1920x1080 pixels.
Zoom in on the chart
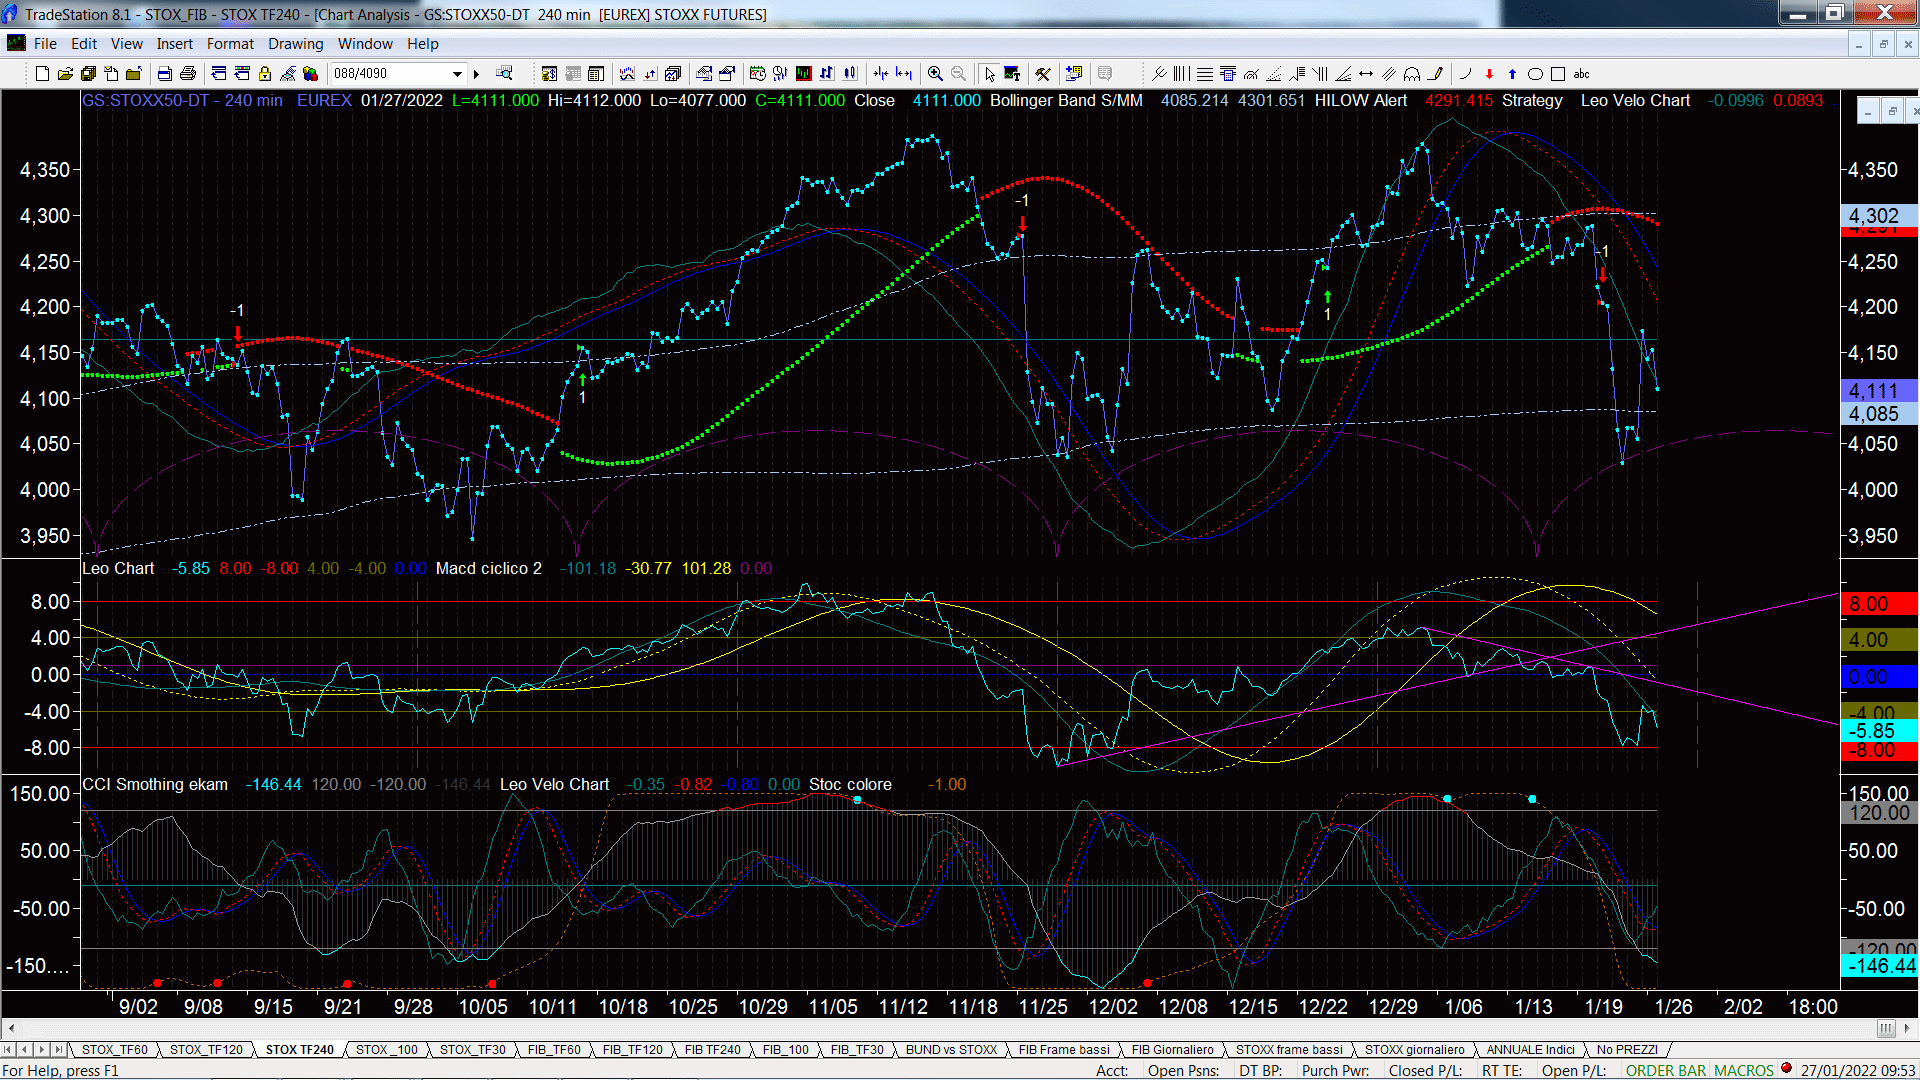935,74
